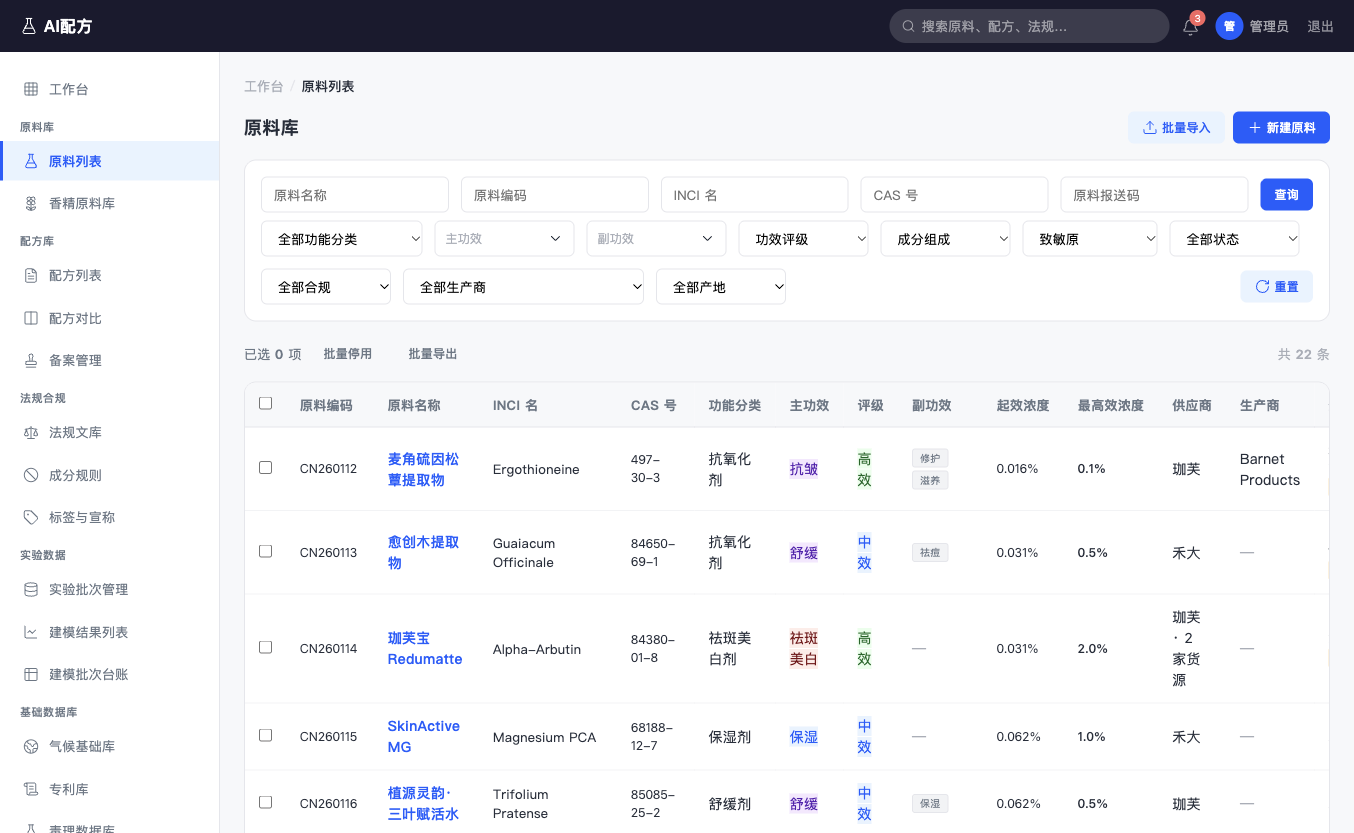
Task: Open the 功效评级 dropdown
Action: 804,239
